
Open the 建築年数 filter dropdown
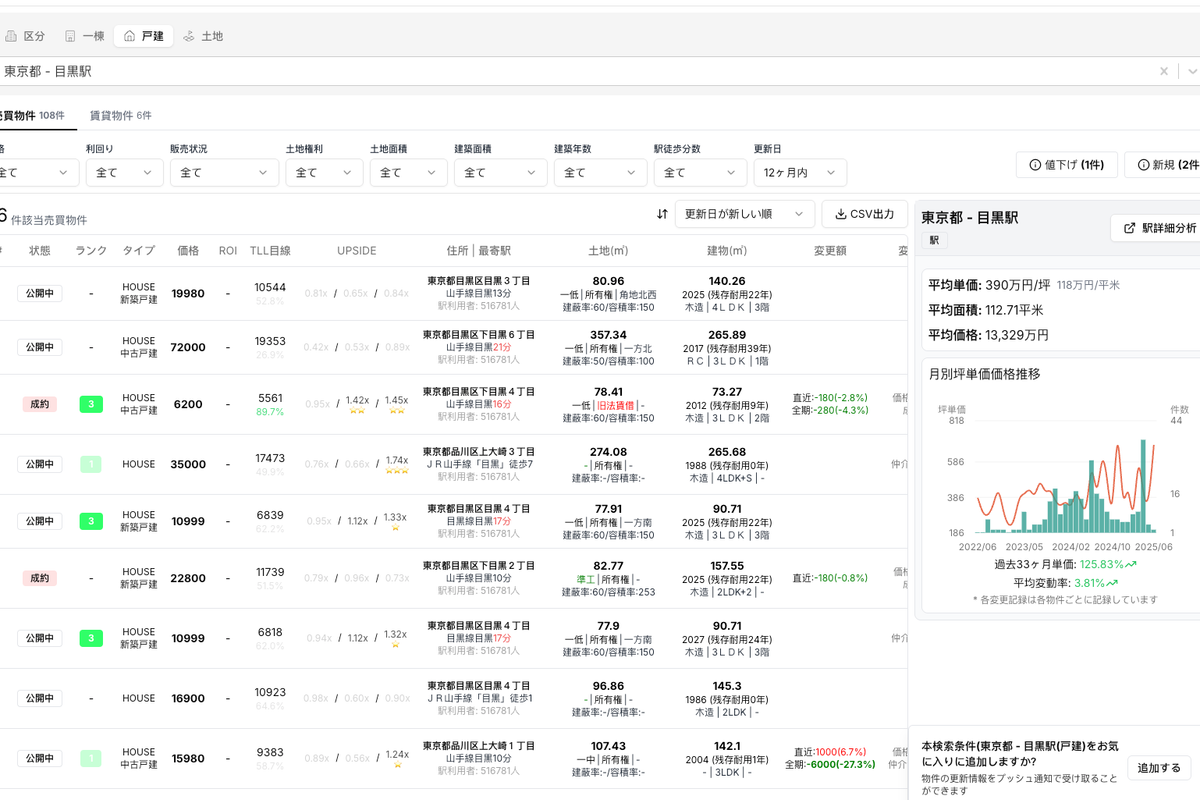point(600,172)
